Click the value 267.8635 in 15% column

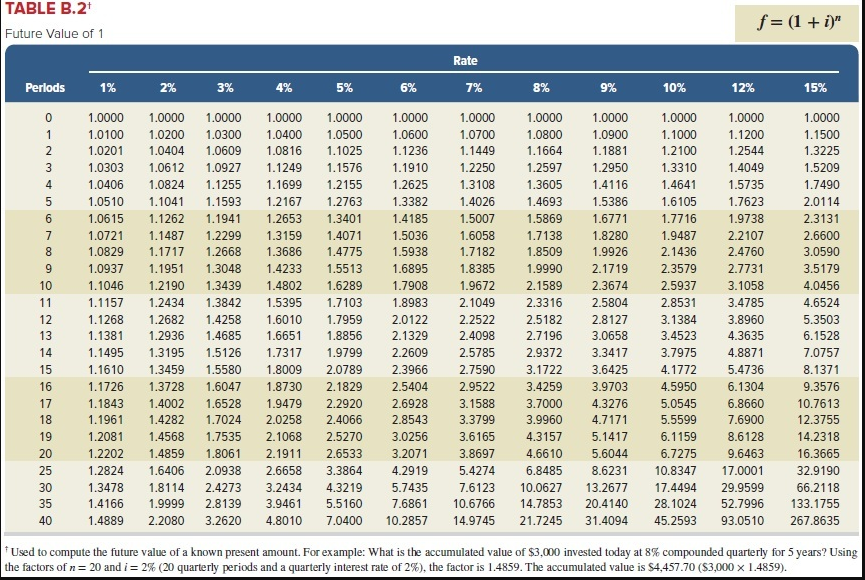pyautogui.click(x=816, y=518)
